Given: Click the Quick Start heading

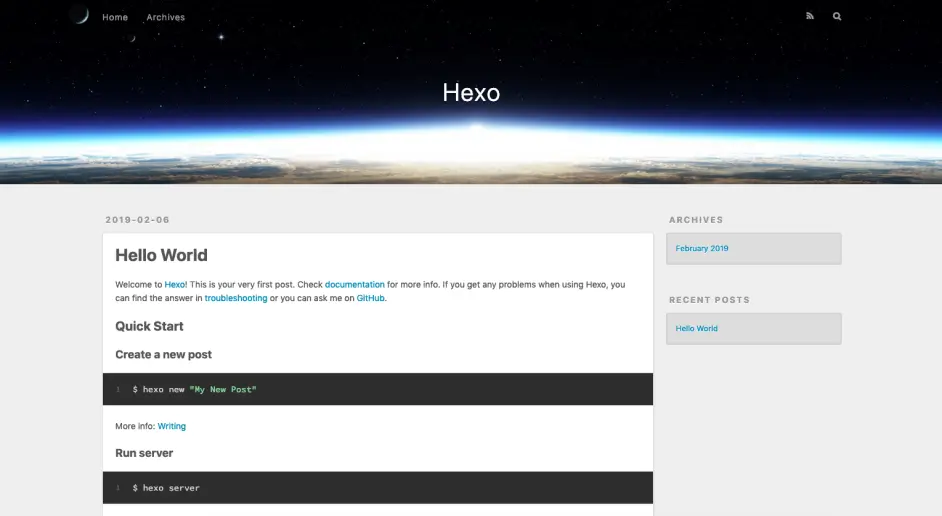Looking at the screenshot, I should coord(149,326).
